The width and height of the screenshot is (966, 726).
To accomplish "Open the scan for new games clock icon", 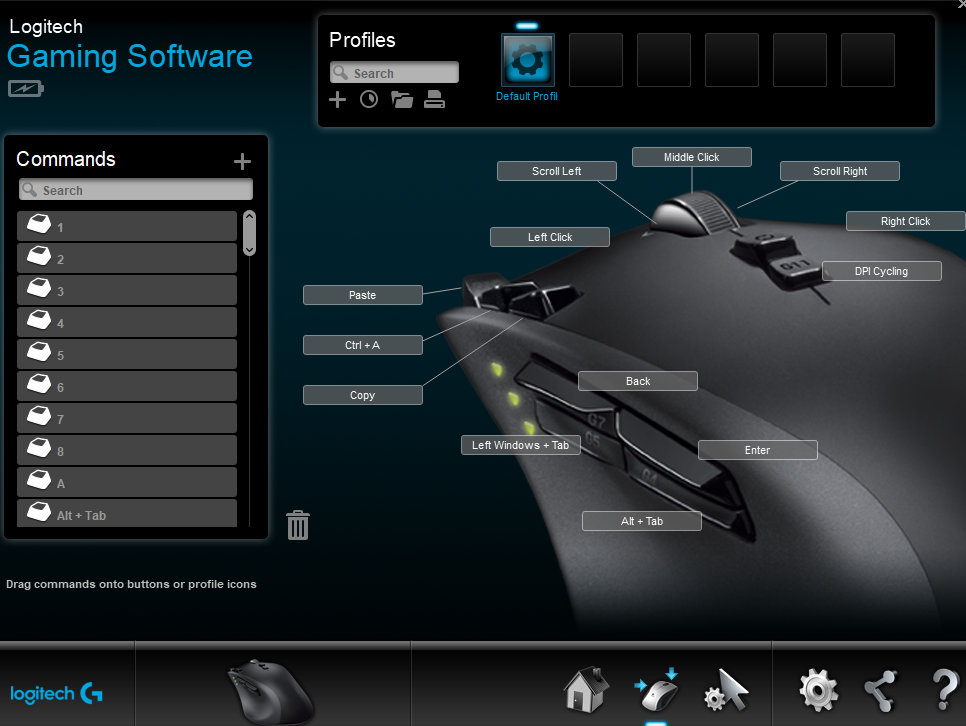I will pyautogui.click(x=368, y=99).
